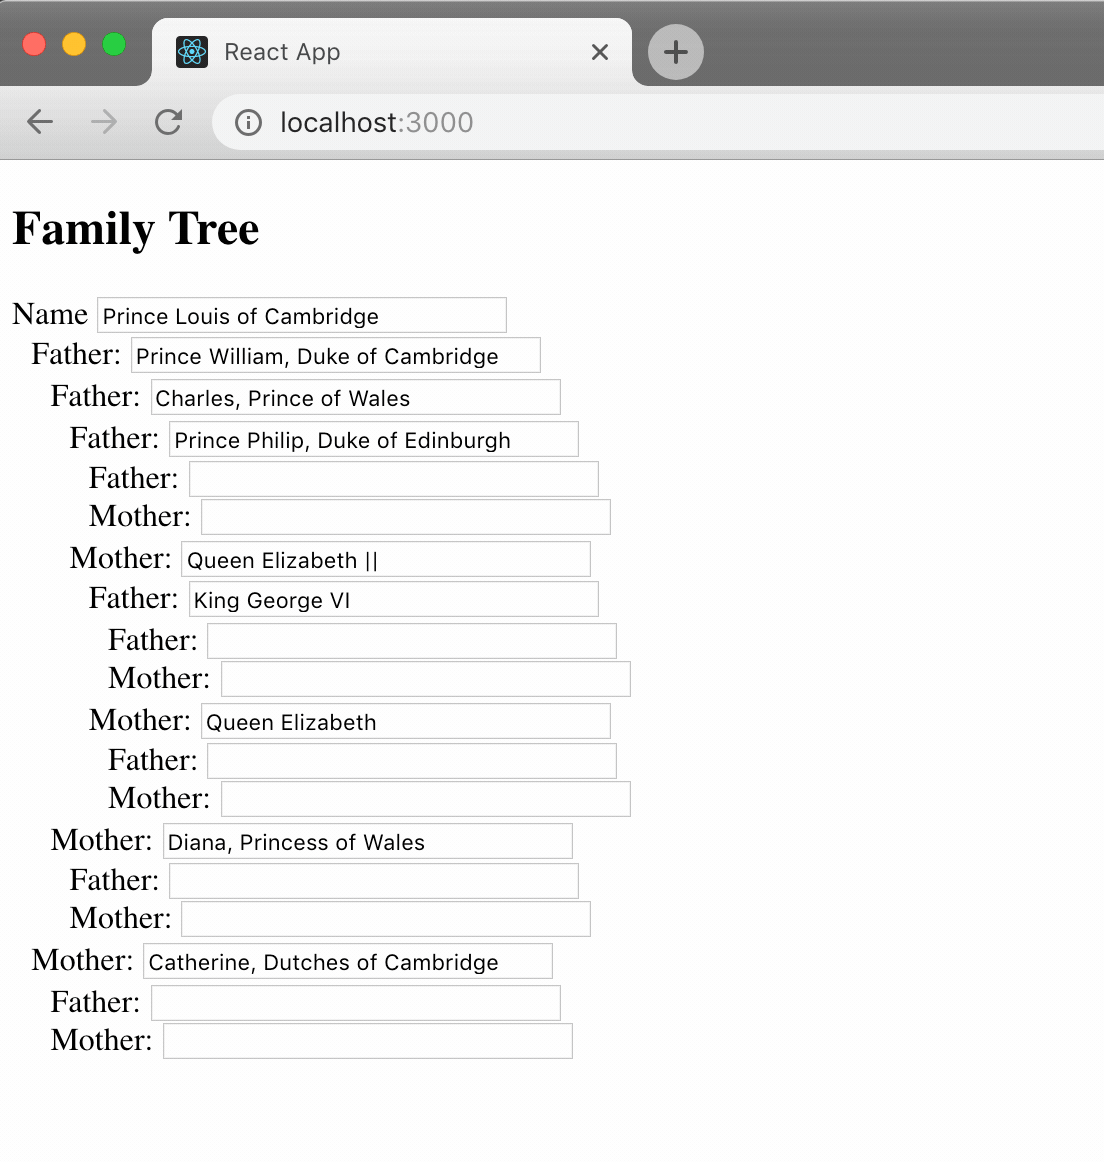Select the Queen Elizabeth || input

pos(384,559)
